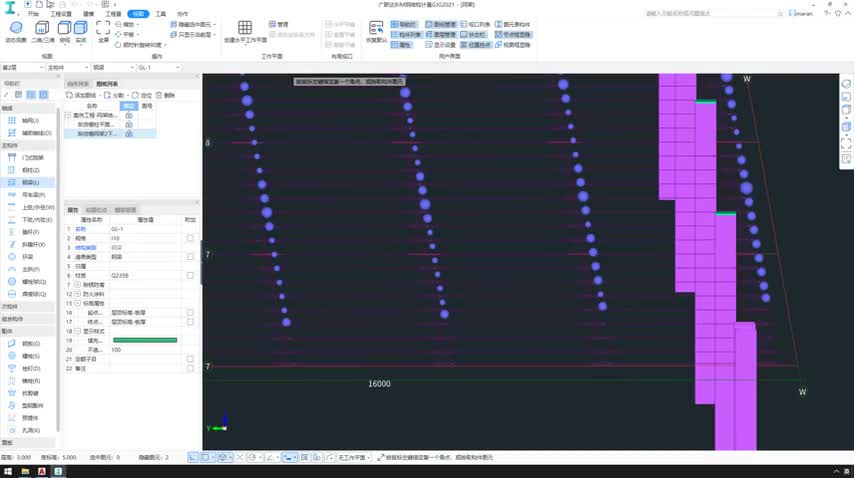The image size is (854, 478).
Task: Toggle lock icon of selected drawing row
Action: click(129, 133)
